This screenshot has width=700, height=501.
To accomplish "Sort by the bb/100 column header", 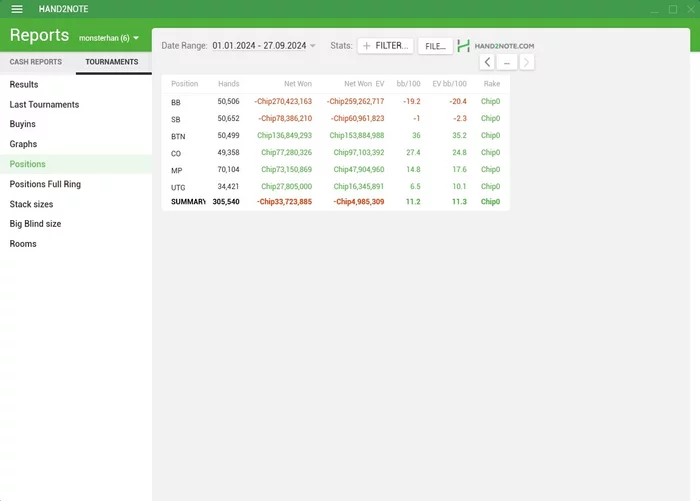I will pos(408,84).
